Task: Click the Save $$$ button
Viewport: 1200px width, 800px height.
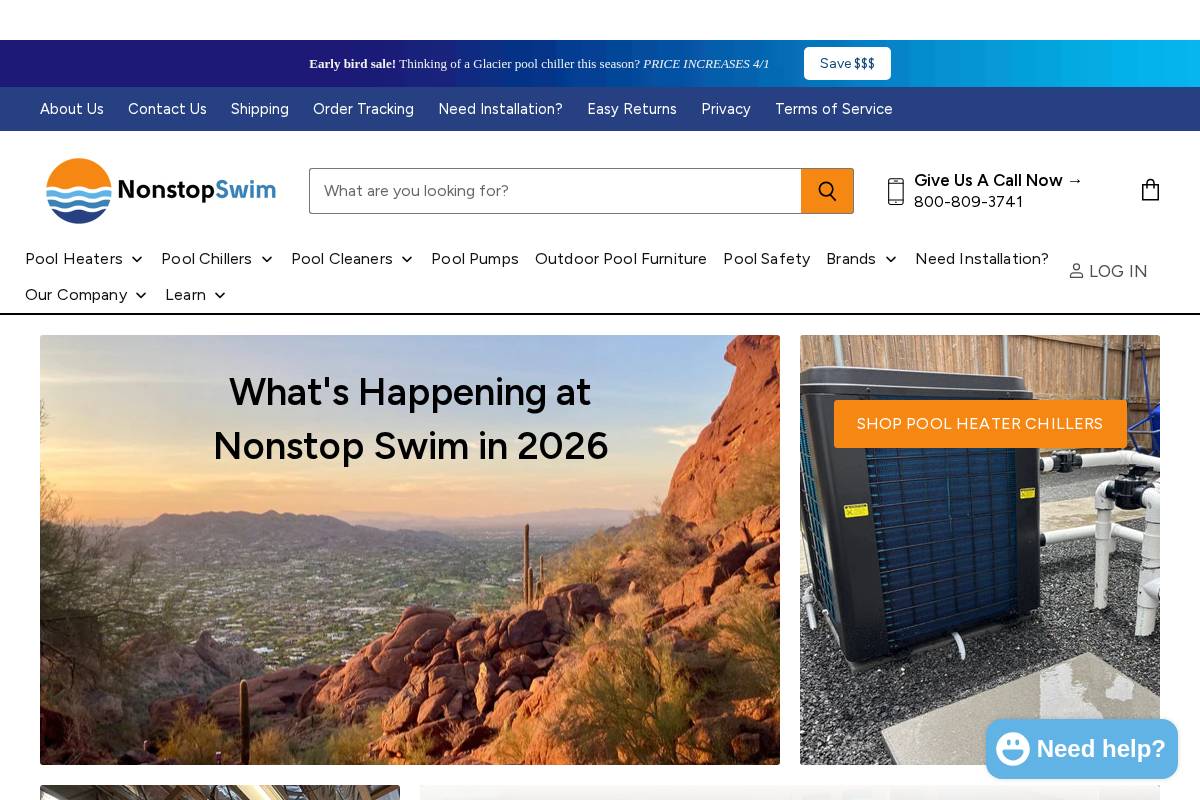Action: [847, 63]
